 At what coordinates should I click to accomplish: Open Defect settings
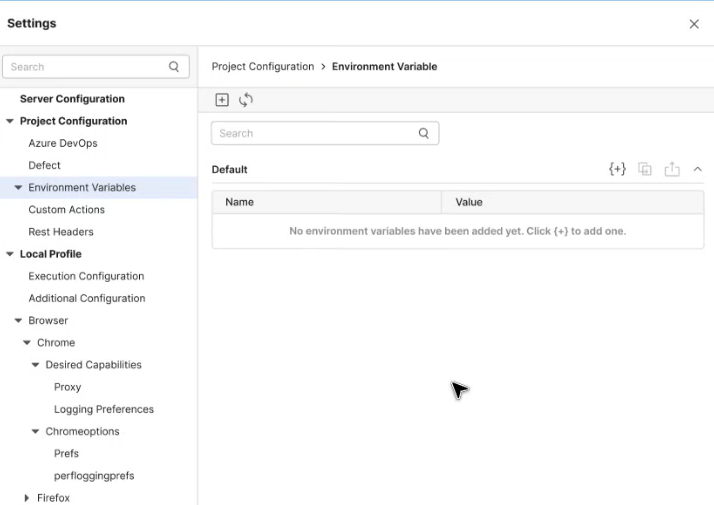click(44, 165)
